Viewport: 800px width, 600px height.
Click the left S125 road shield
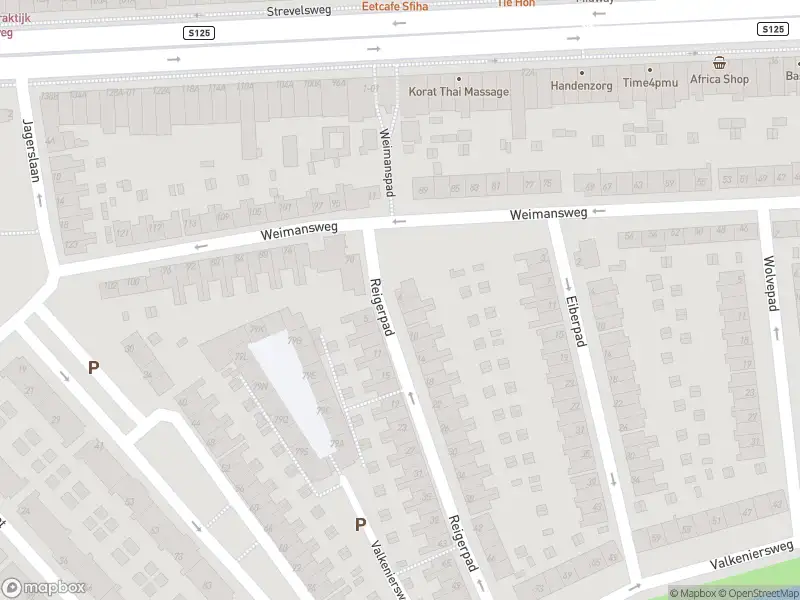pyautogui.click(x=199, y=33)
